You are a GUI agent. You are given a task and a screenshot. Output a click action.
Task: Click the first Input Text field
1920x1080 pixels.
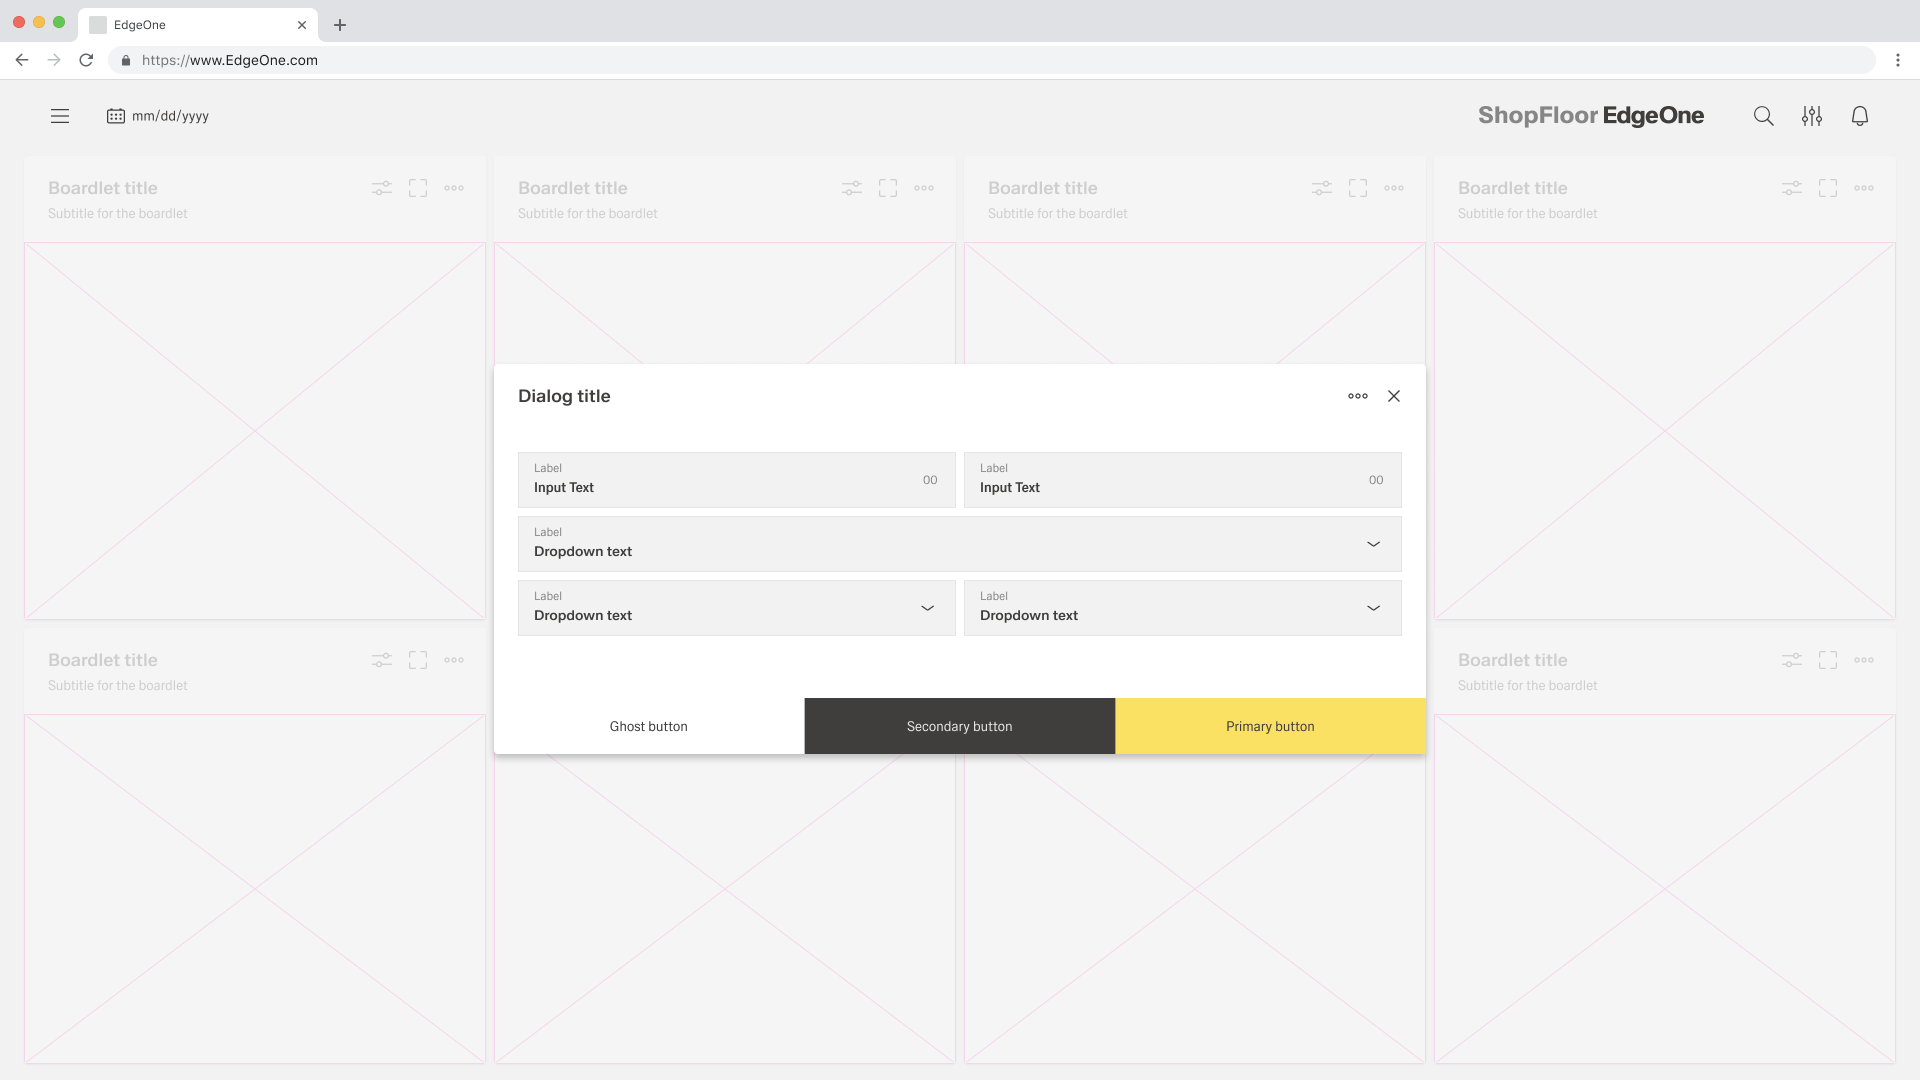click(735, 480)
